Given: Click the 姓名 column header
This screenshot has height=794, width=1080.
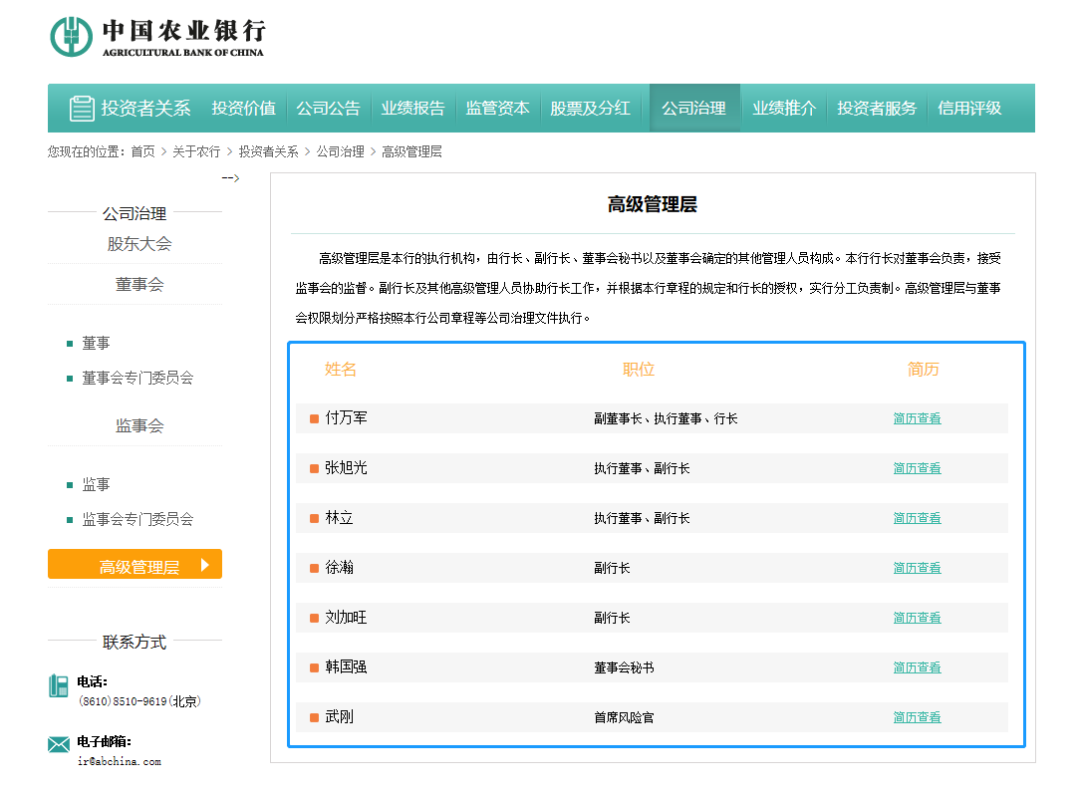Looking at the screenshot, I should coord(340,369).
